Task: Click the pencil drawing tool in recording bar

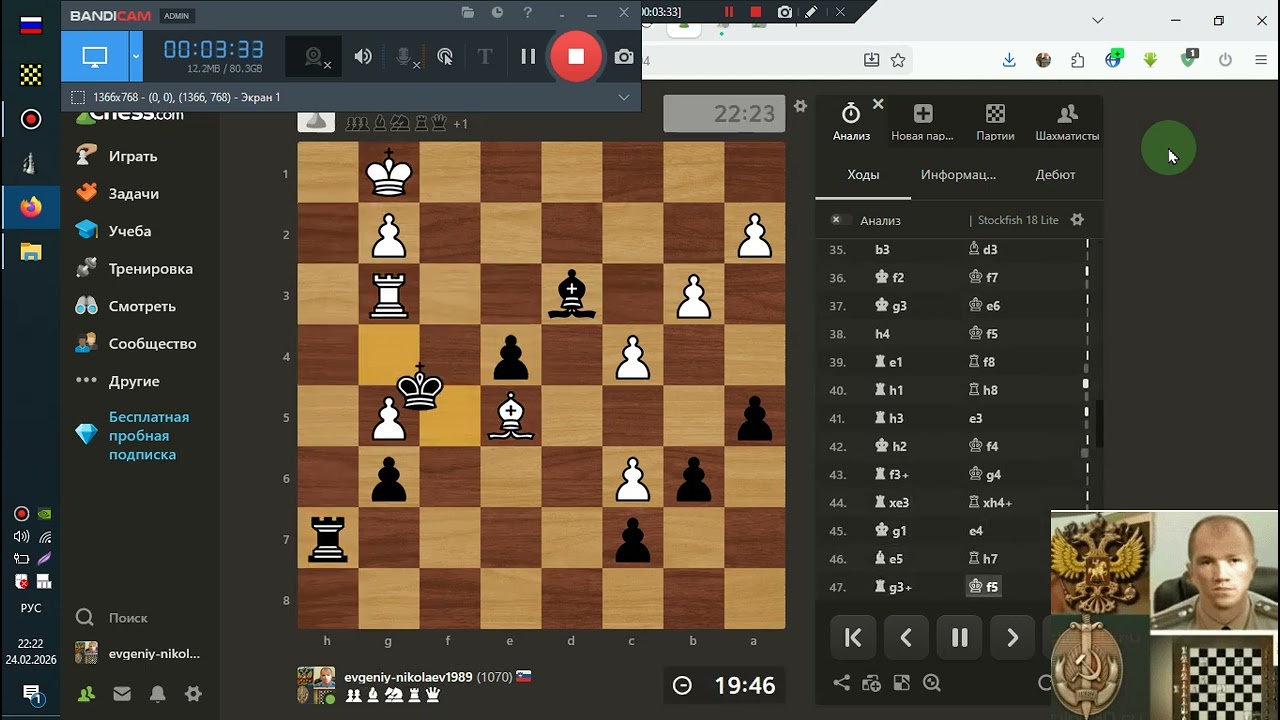Action: (812, 12)
